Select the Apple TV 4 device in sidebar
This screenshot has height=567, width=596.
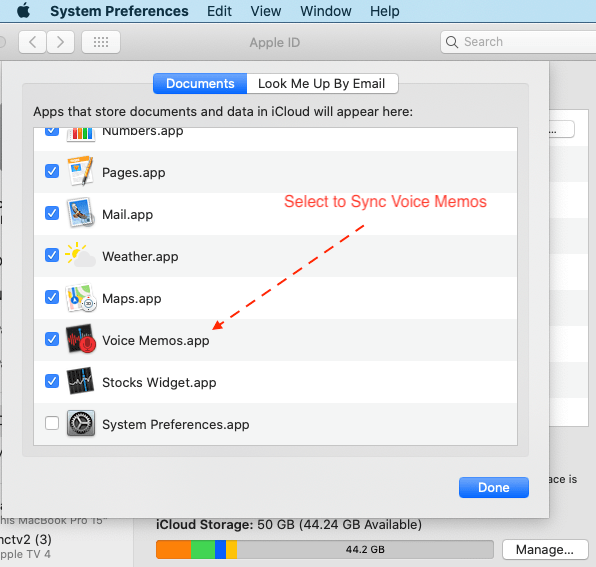[26, 547]
